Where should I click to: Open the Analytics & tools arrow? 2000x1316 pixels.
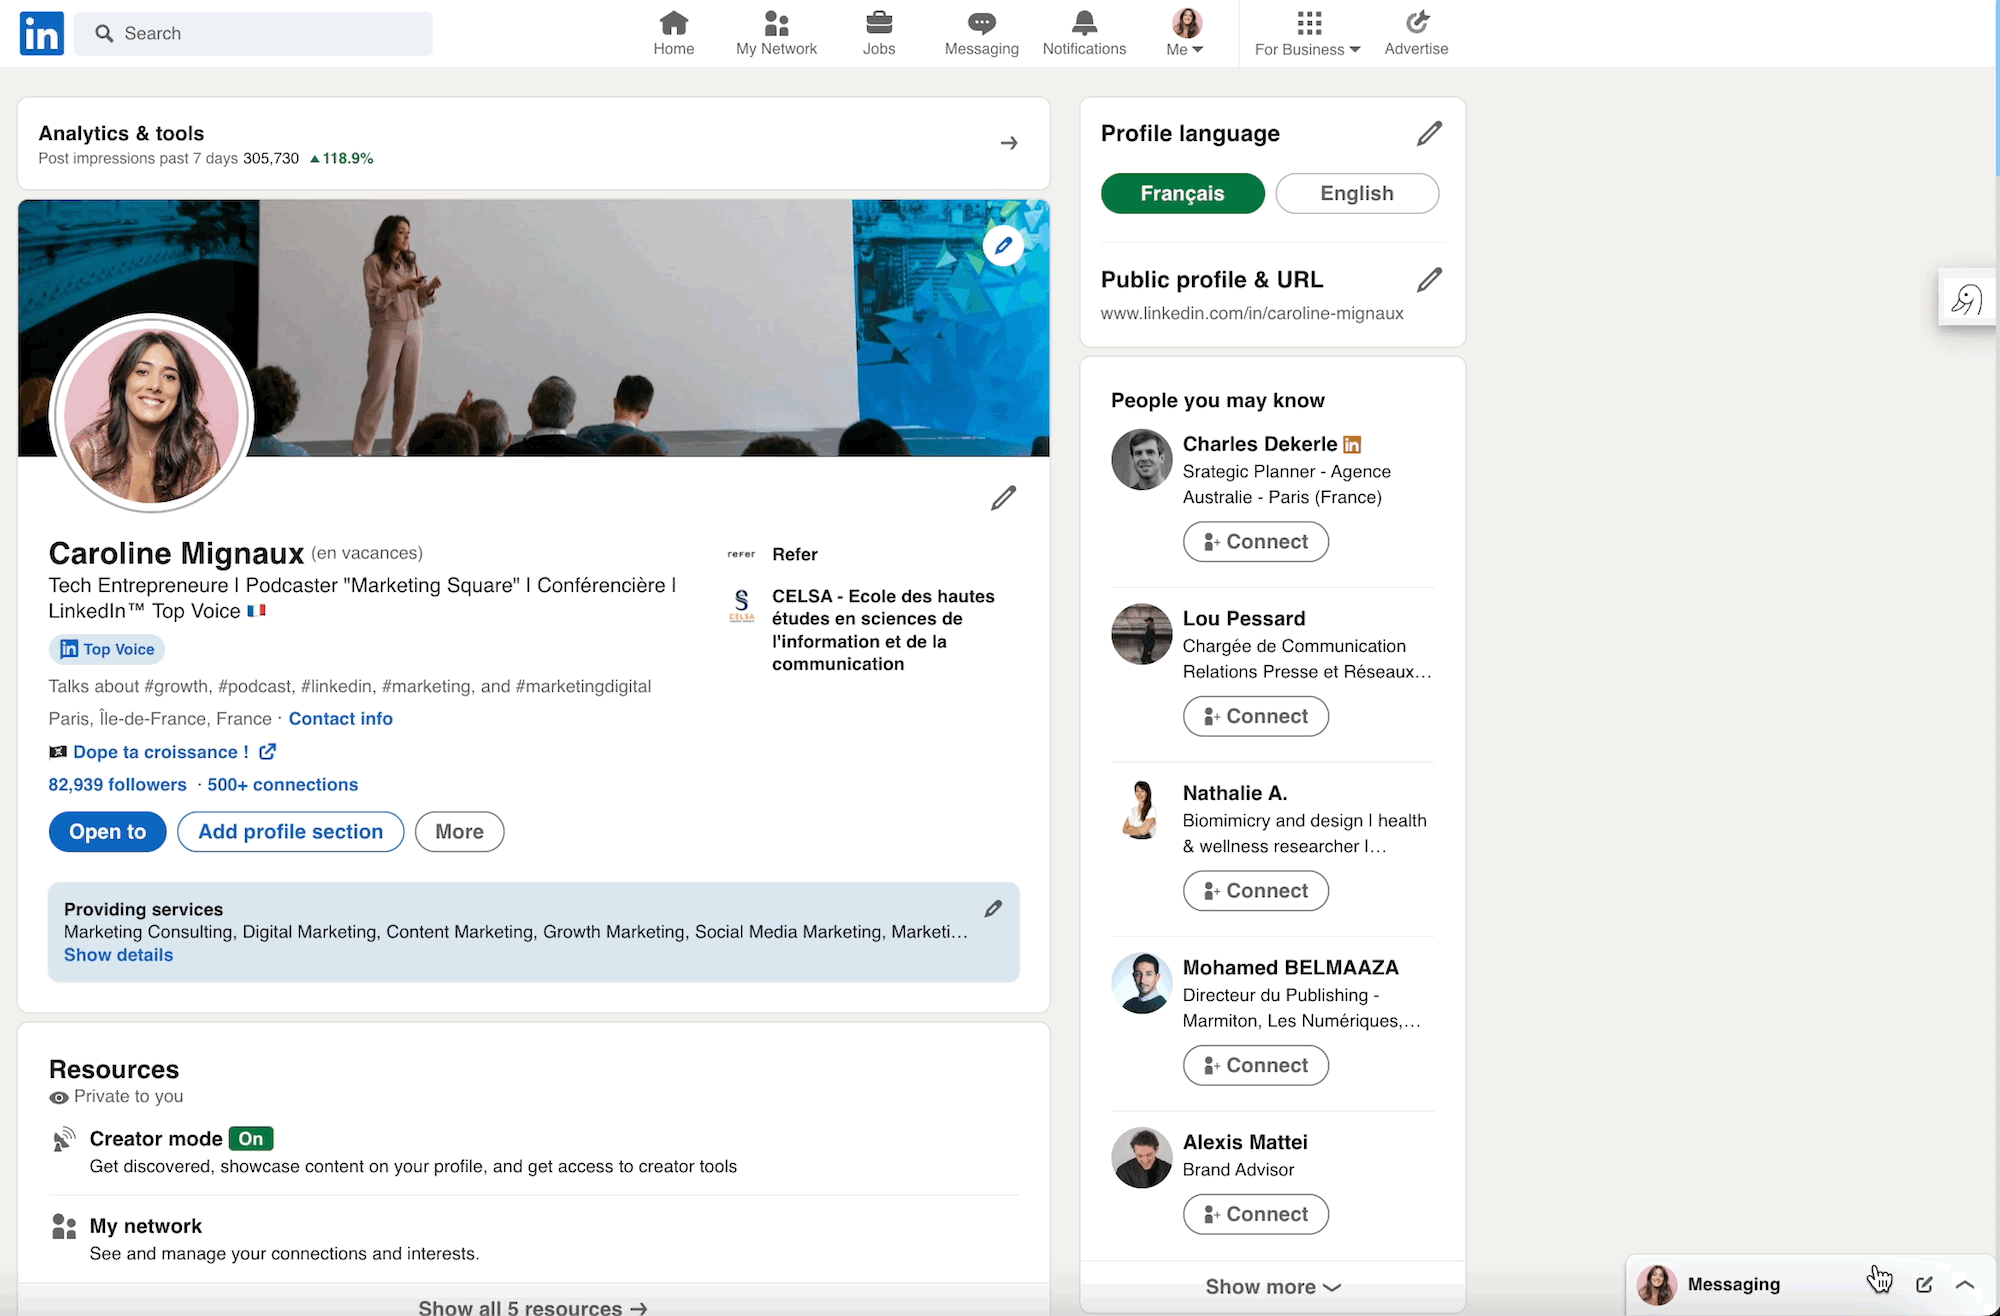pos(1009,143)
